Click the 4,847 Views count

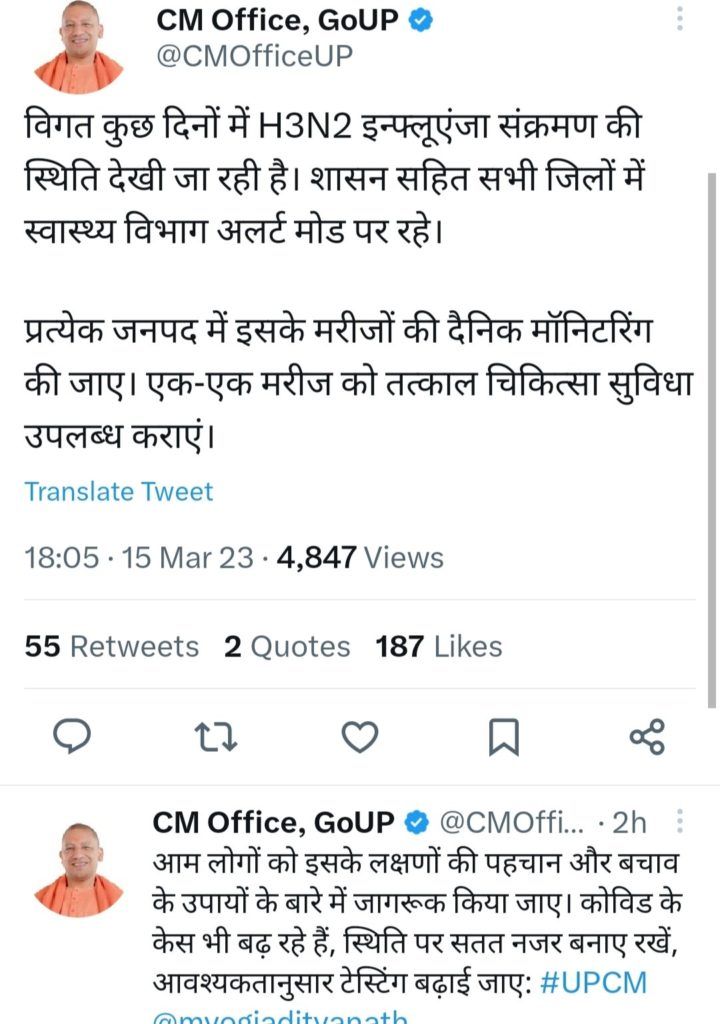click(x=360, y=557)
